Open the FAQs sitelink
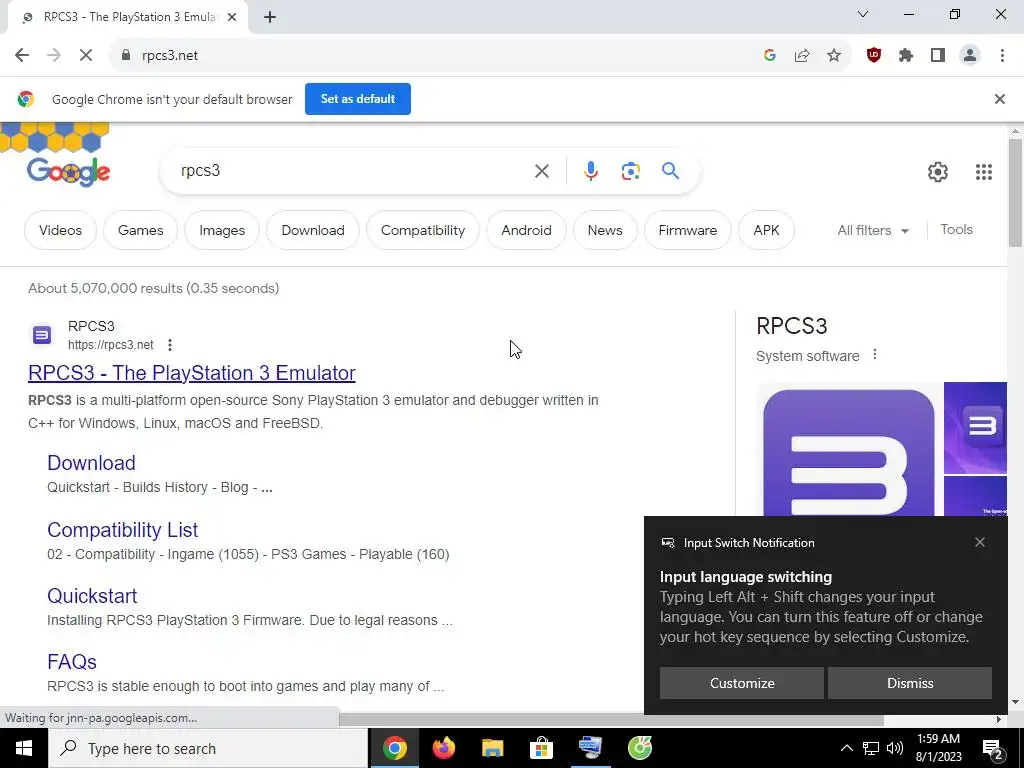Image resolution: width=1024 pixels, height=768 pixels. (72, 662)
